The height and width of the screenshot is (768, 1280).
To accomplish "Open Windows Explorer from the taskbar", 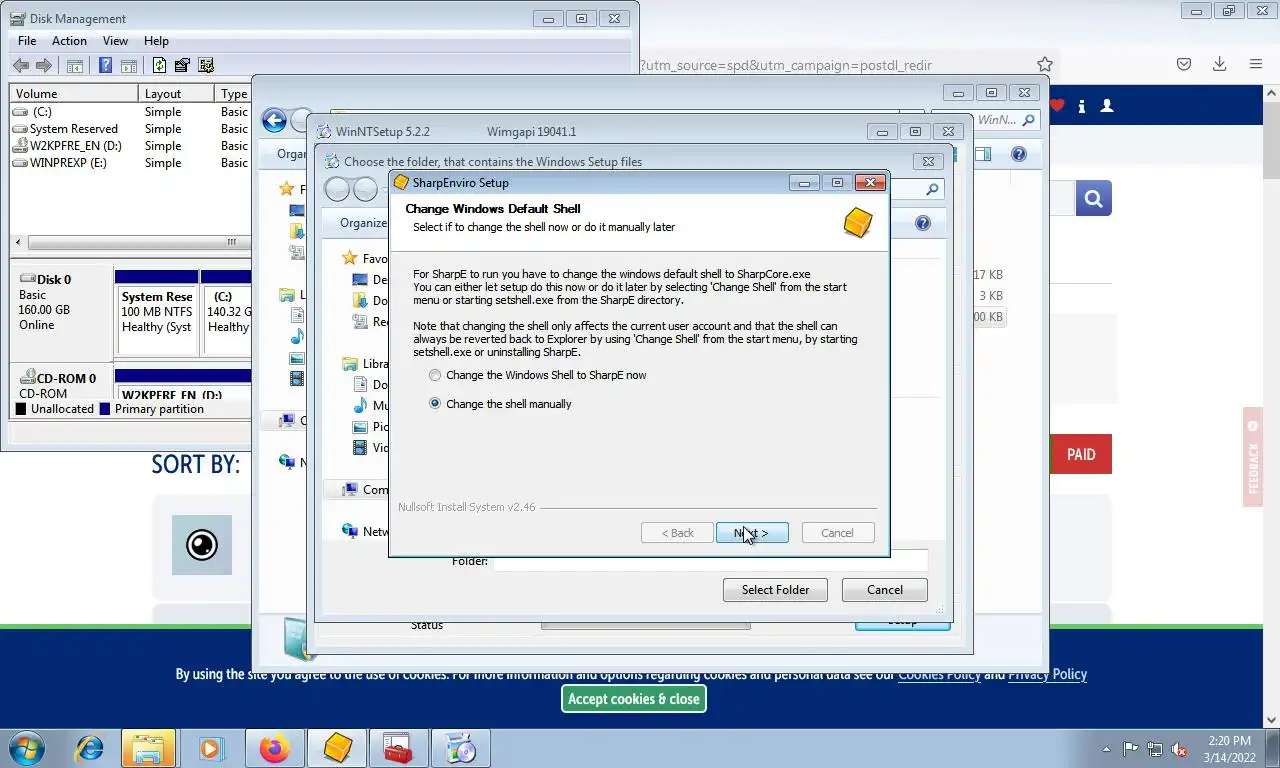I will point(148,748).
